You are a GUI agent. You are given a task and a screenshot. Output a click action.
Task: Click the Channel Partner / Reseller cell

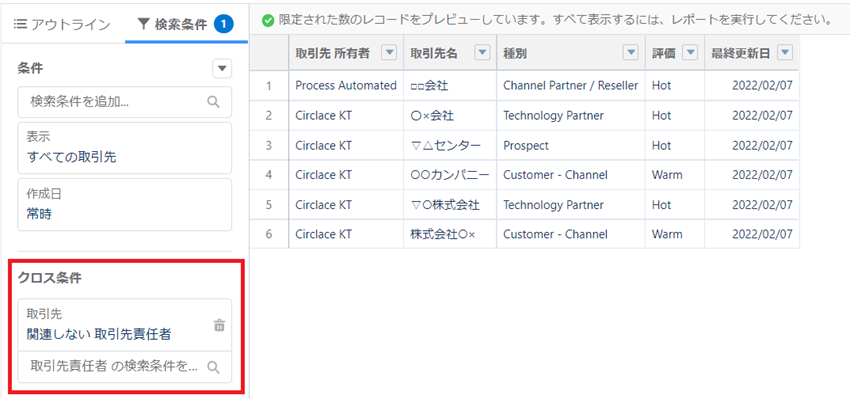coord(571,86)
